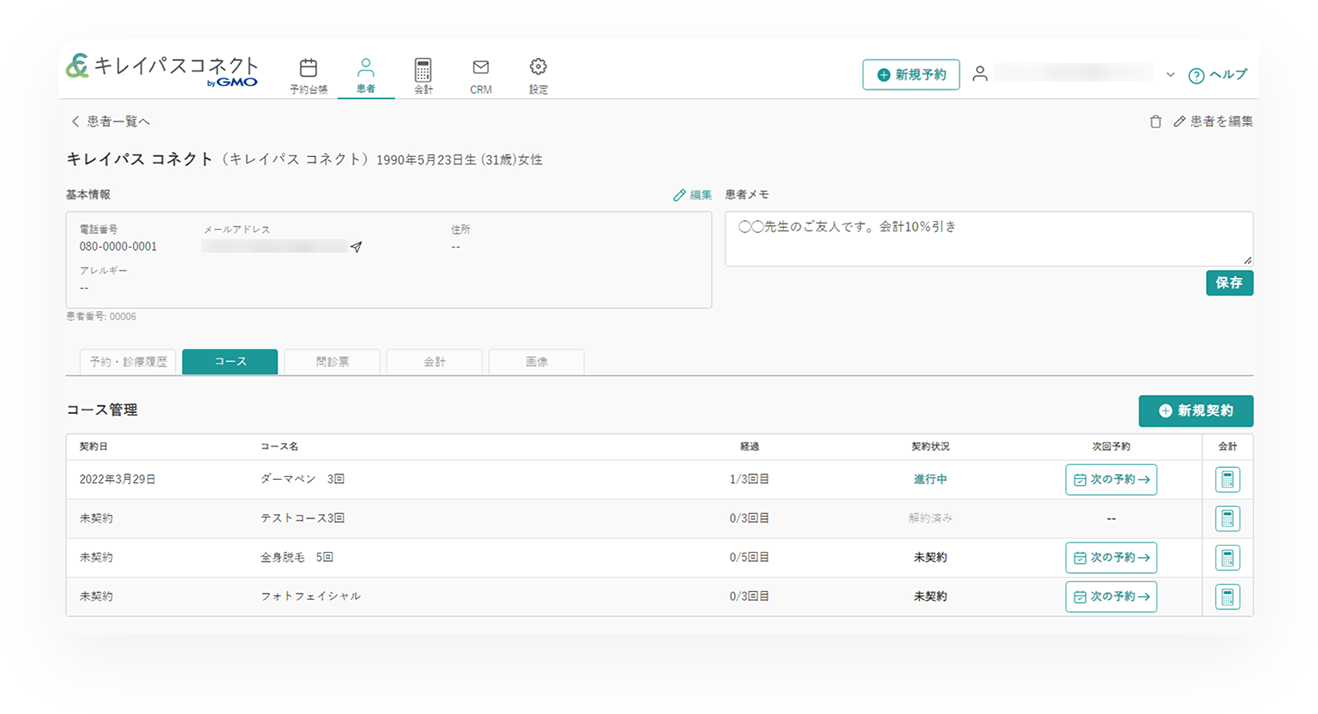Click the コース名 column header
This screenshot has height=714, width=1318.
click(279, 447)
